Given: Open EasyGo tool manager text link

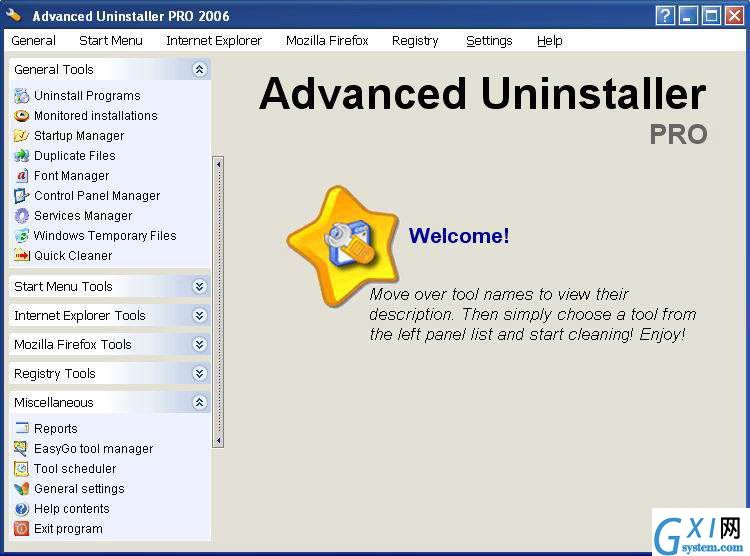Looking at the screenshot, I should [93, 449].
